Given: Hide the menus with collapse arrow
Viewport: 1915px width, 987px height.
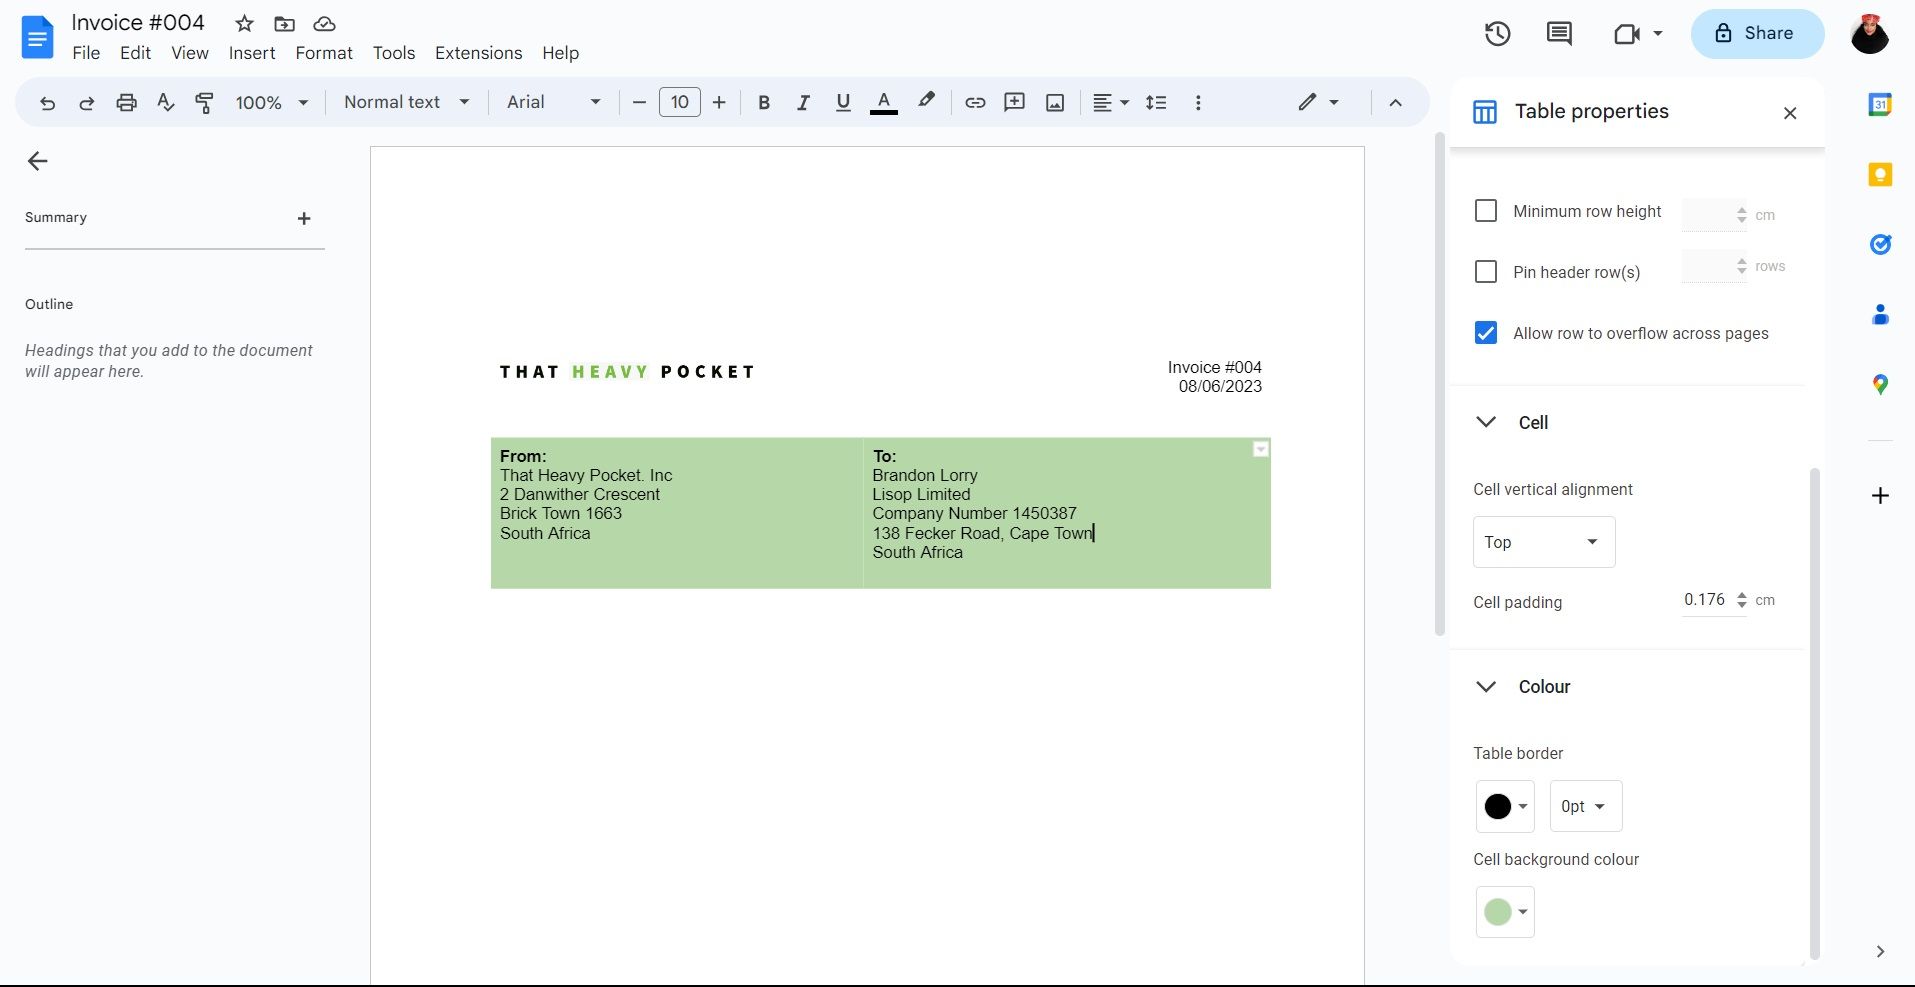Looking at the screenshot, I should coord(1396,102).
